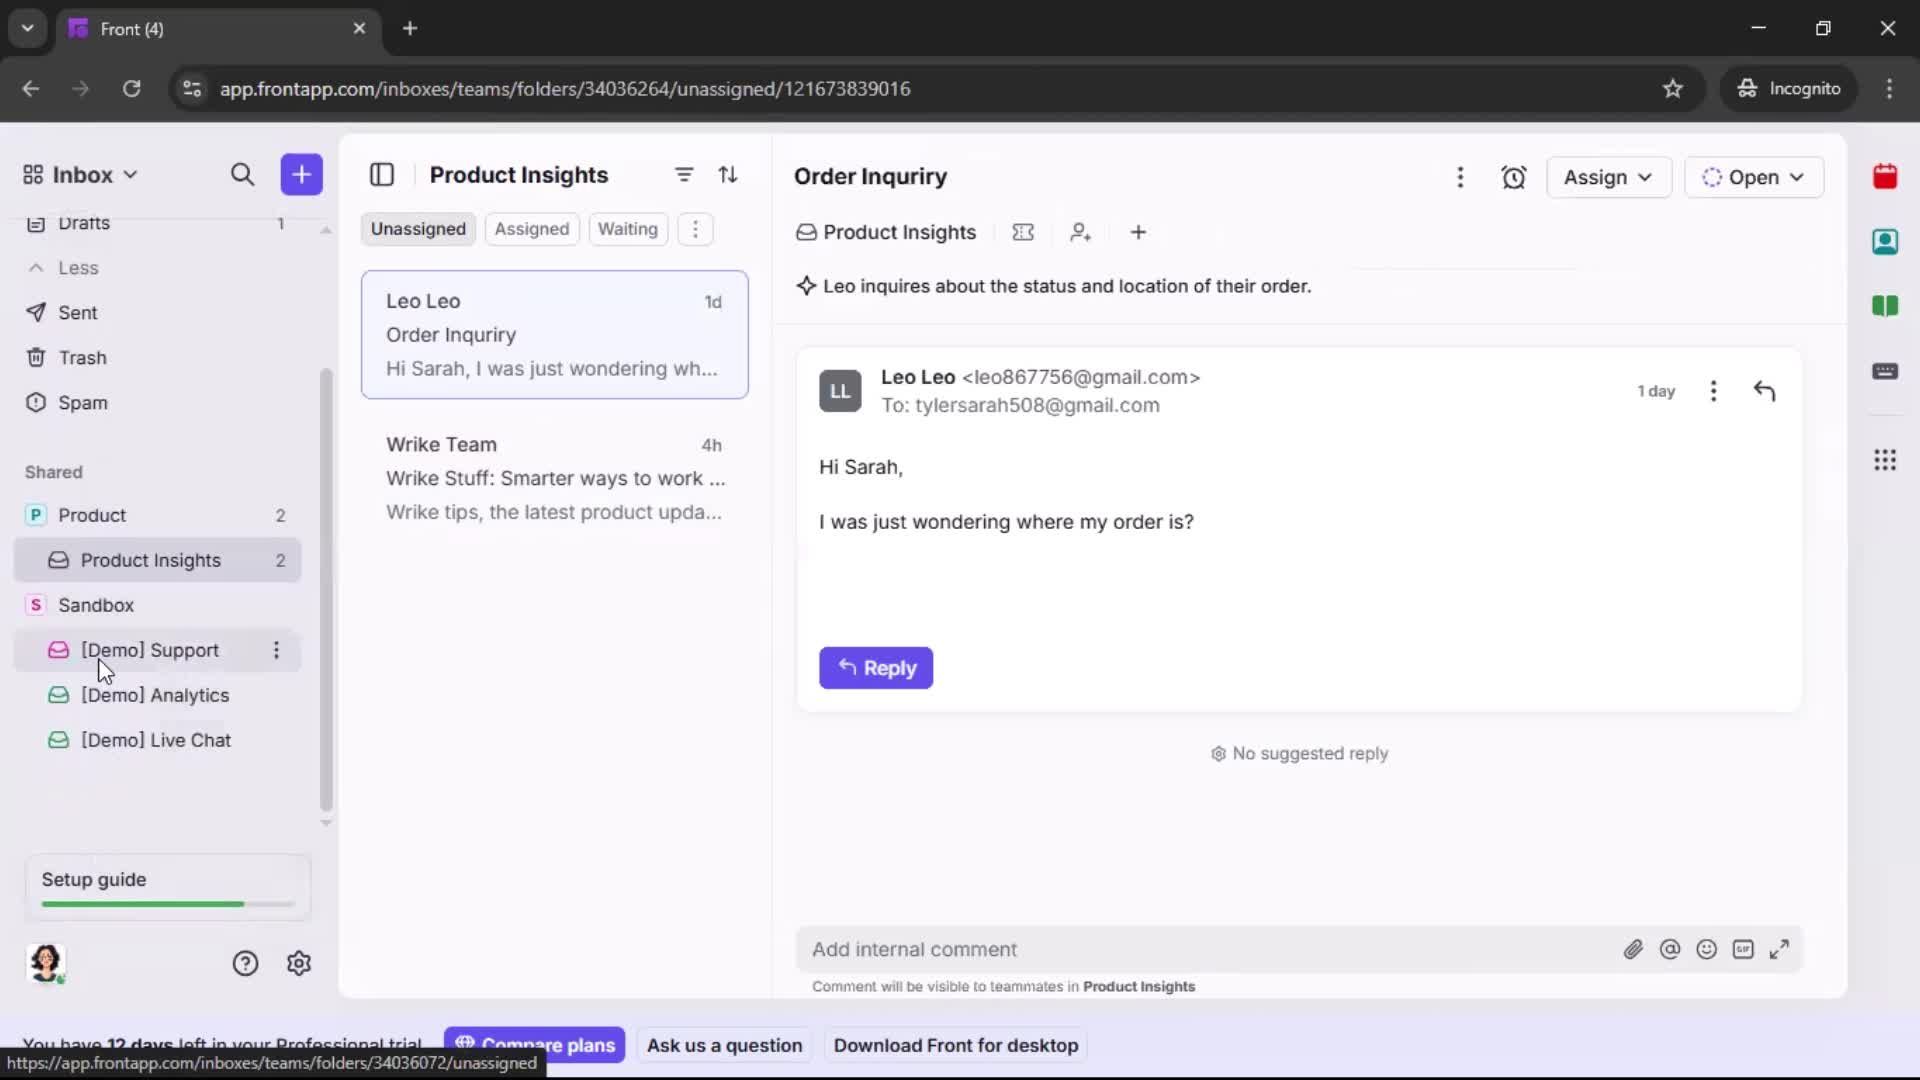This screenshot has width=1920, height=1080.
Task: Switch to the Assigned tab
Action: (x=532, y=229)
